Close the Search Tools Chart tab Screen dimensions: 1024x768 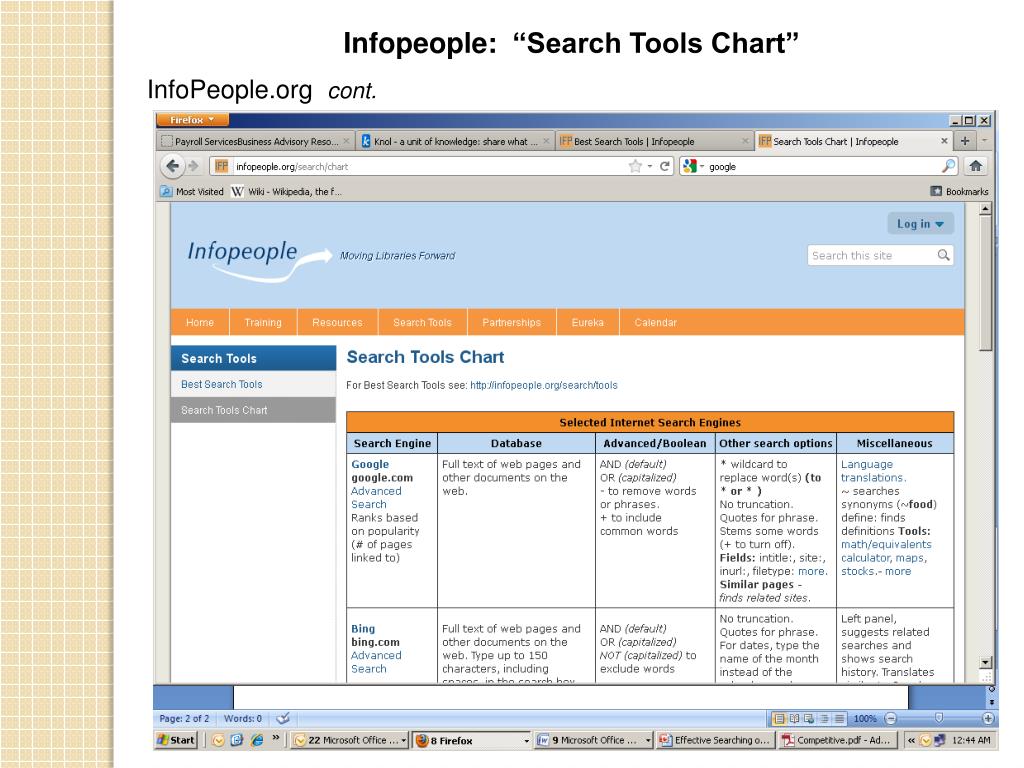pyautogui.click(x=944, y=141)
